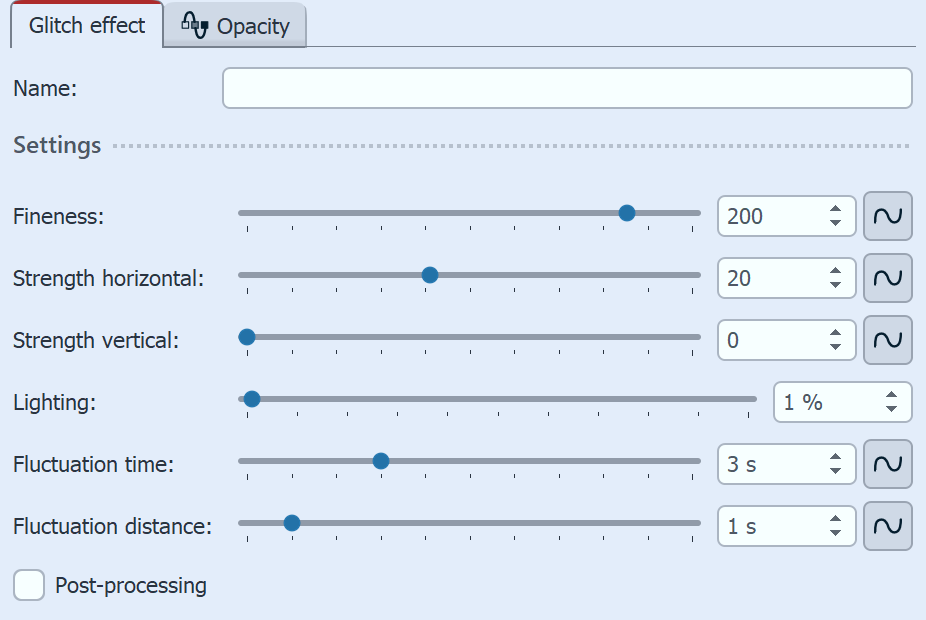Open the sine animator for Fluctuation time
The image size is (926, 620).
click(x=887, y=464)
